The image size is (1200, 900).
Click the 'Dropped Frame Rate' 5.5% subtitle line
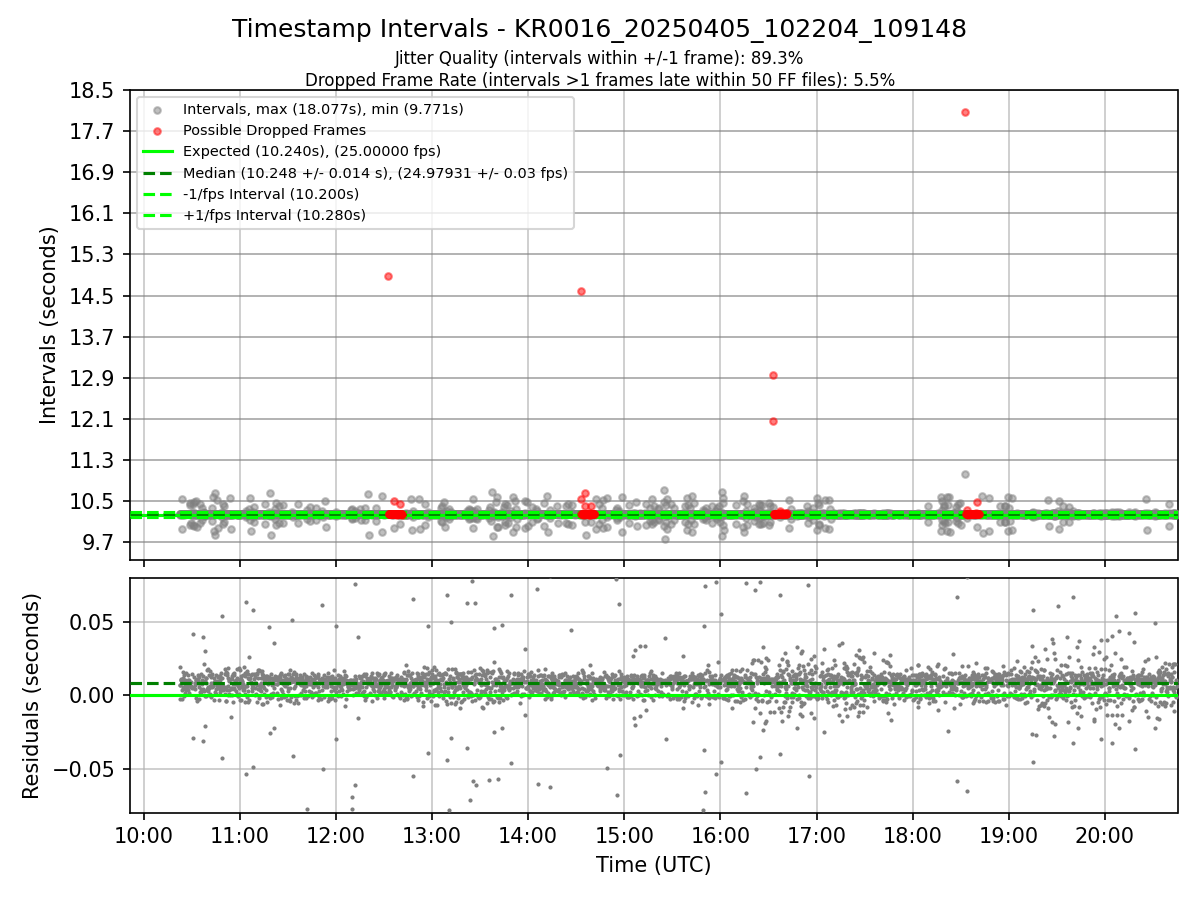coord(599,80)
